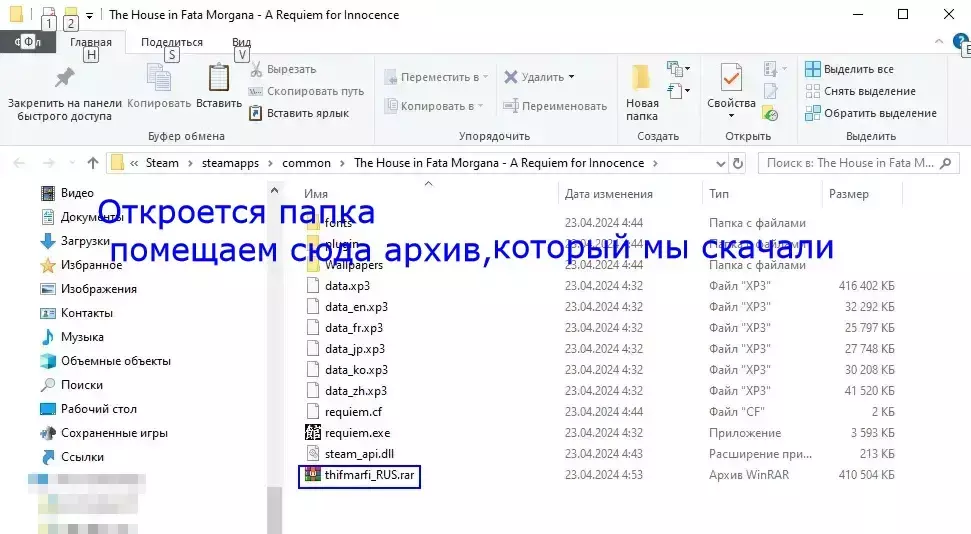Viewport: 971px width, 534px height.
Task: Collapse the ribbon with the chevron
Action: click(x=939, y=42)
